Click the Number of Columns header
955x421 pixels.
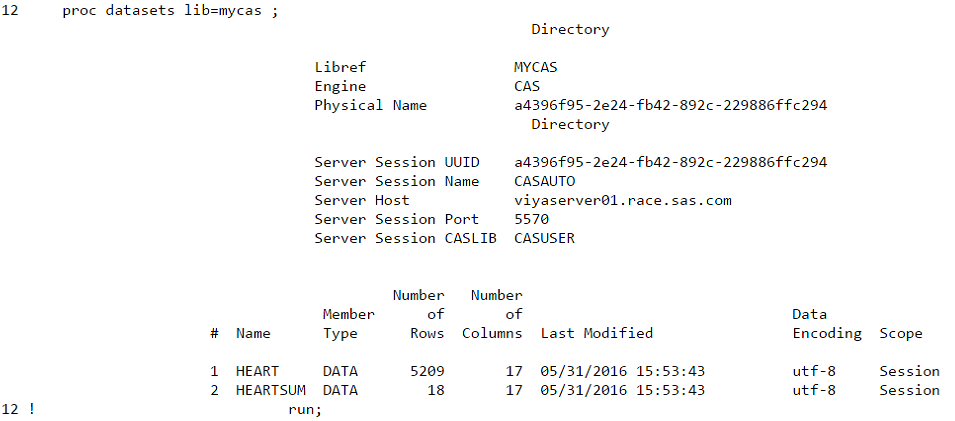click(492, 314)
